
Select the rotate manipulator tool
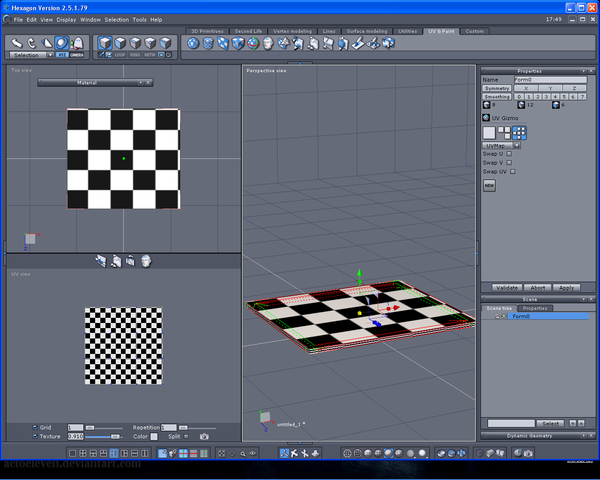(x=31, y=43)
